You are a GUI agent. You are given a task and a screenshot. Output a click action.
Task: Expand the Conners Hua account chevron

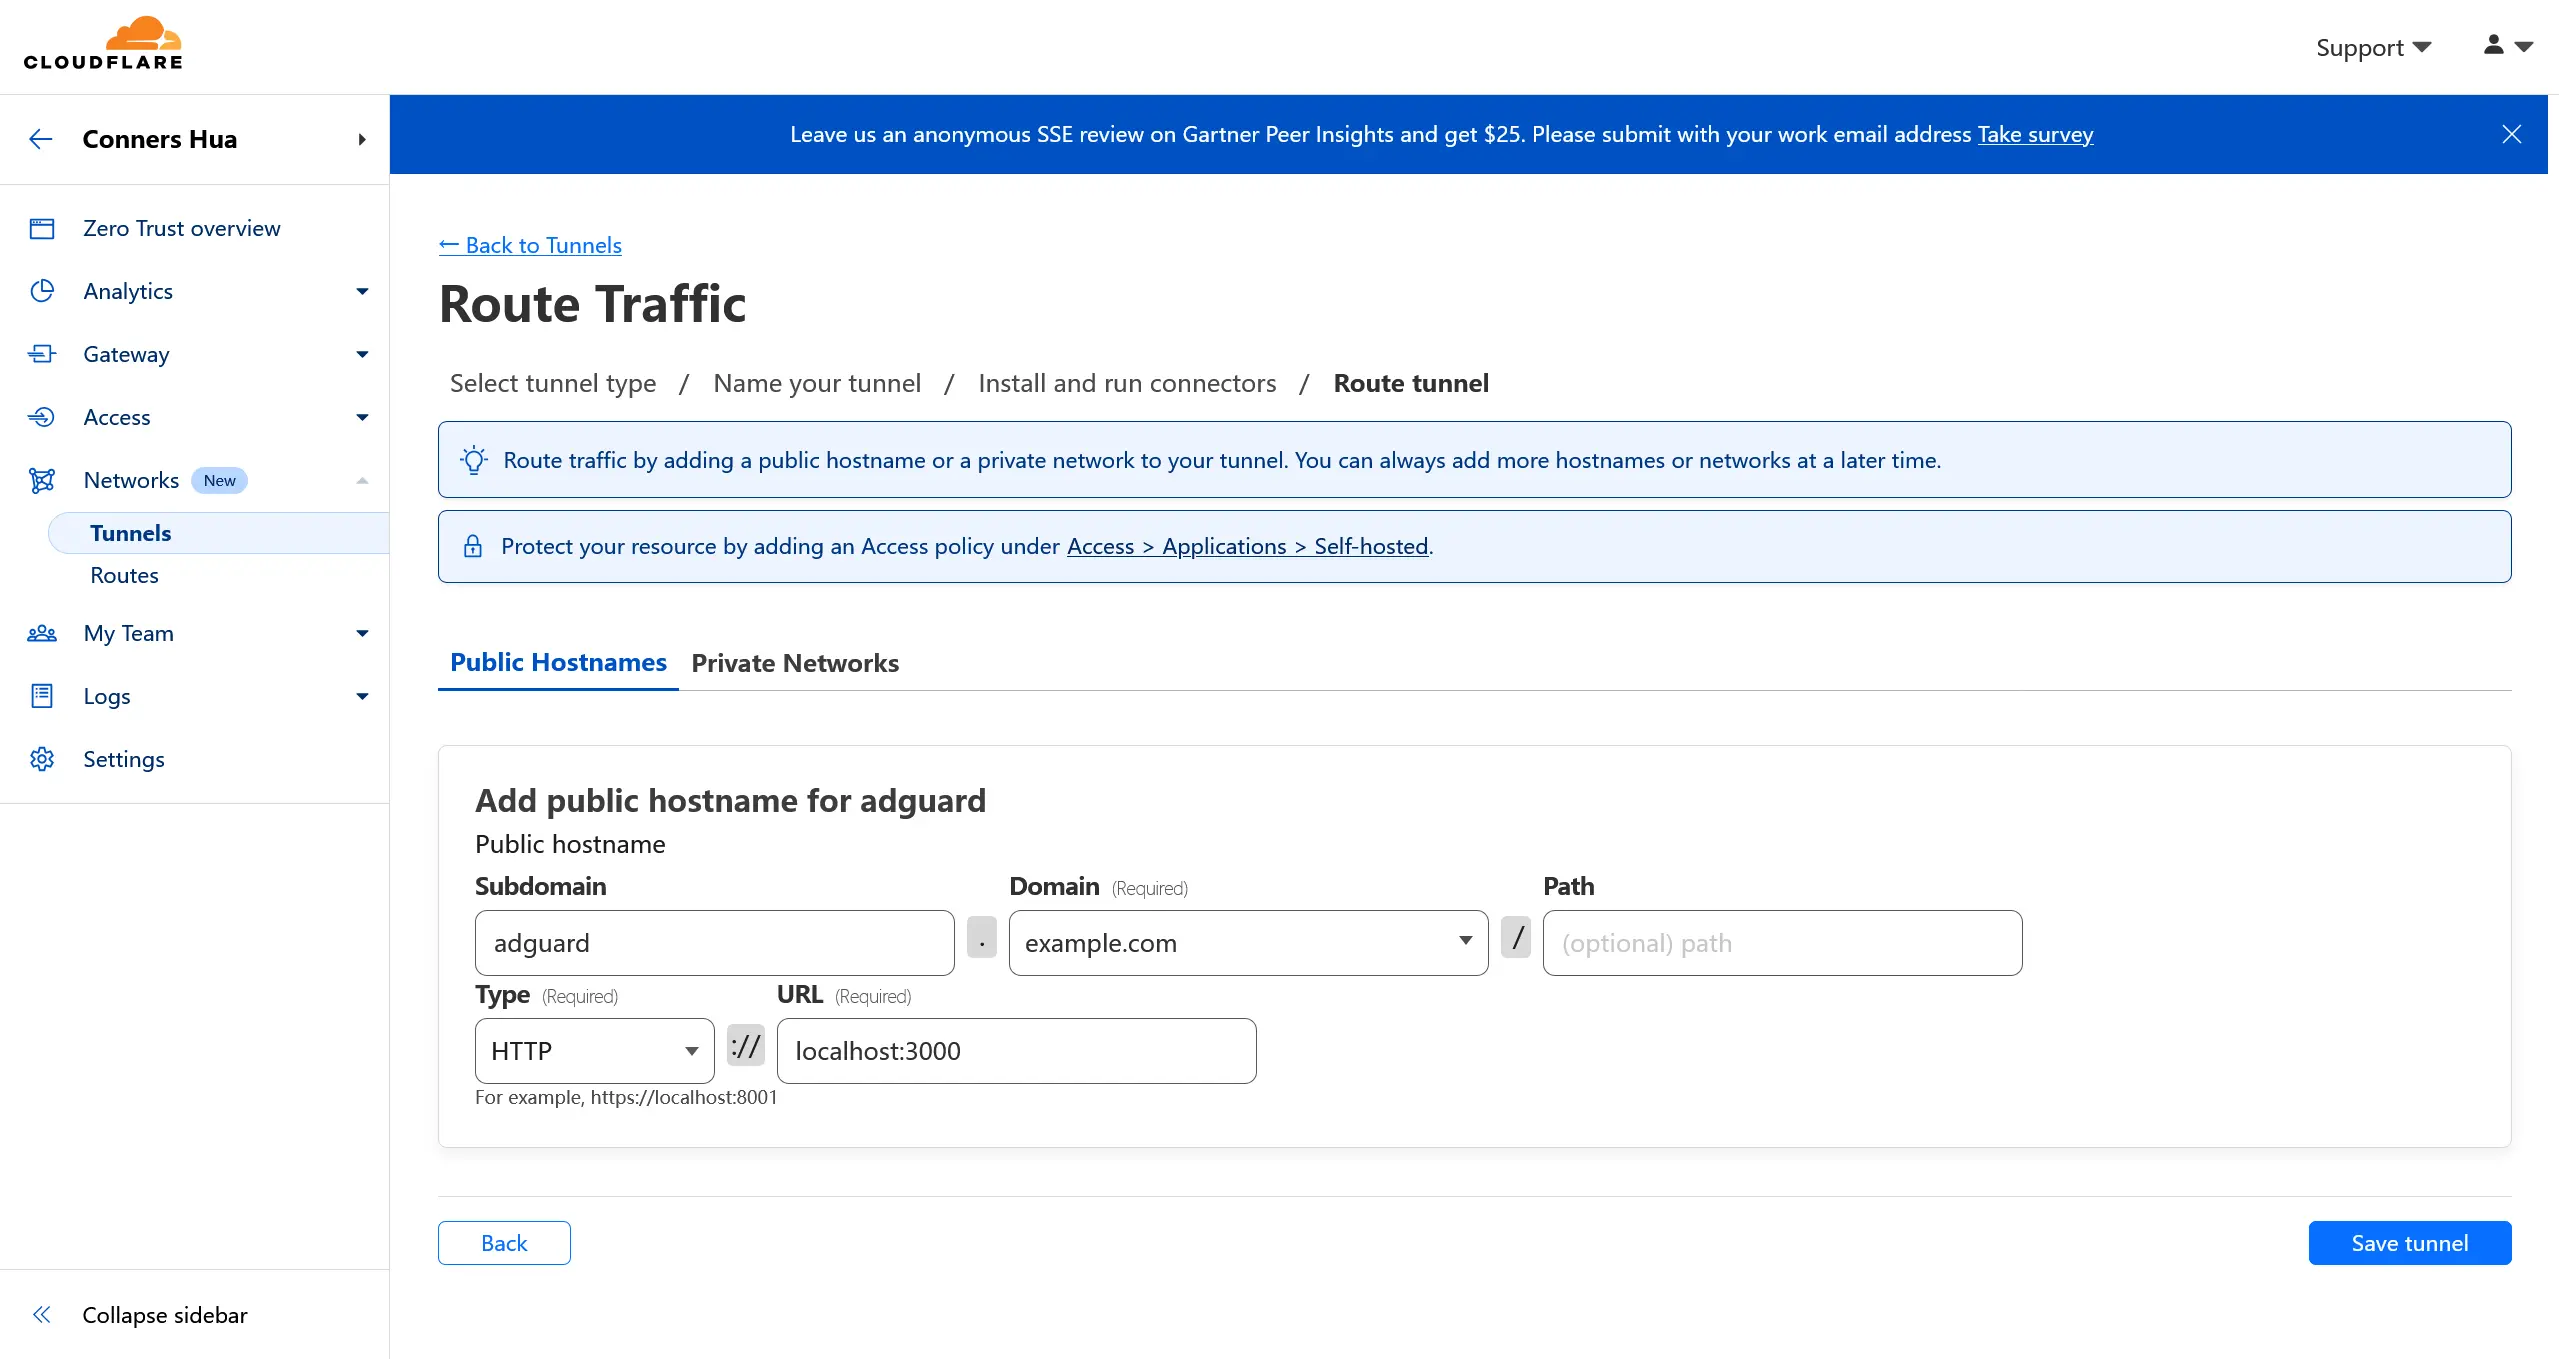coord(362,139)
